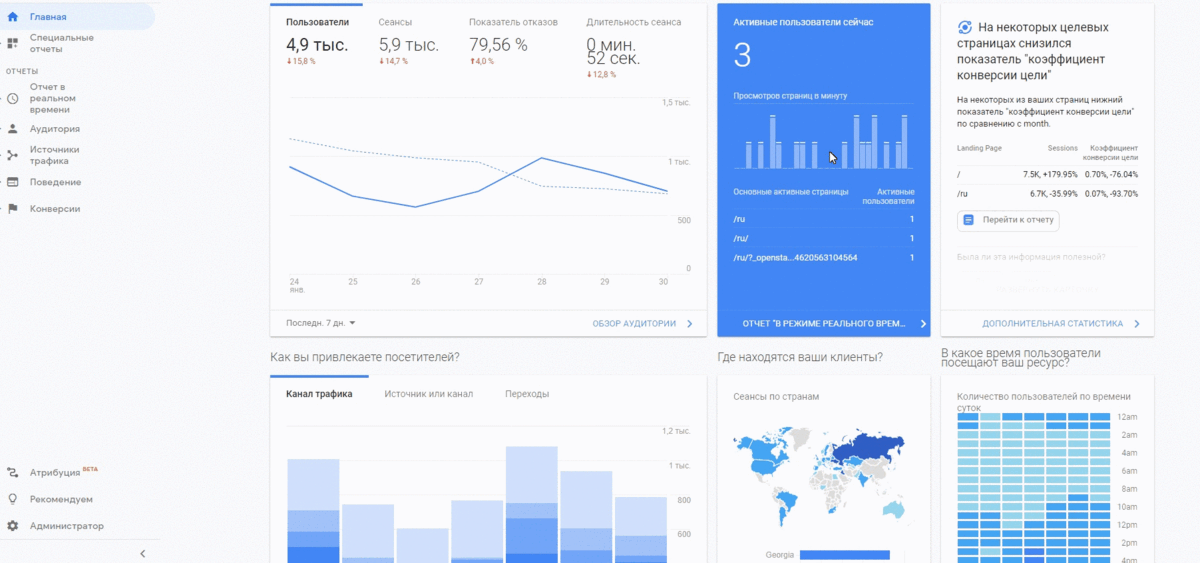Click the 5,9 тыс. sessions value

(409, 44)
